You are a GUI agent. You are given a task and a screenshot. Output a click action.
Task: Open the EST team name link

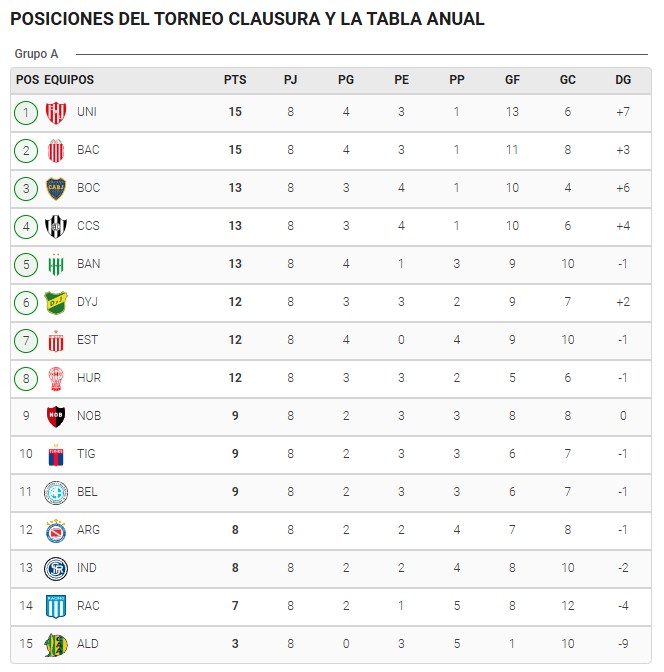pos(87,340)
